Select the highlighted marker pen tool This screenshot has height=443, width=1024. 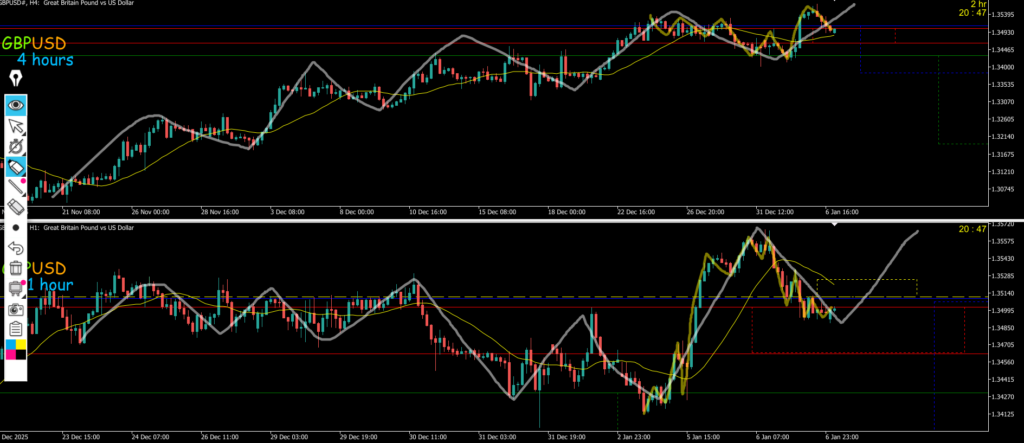(16, 167)
